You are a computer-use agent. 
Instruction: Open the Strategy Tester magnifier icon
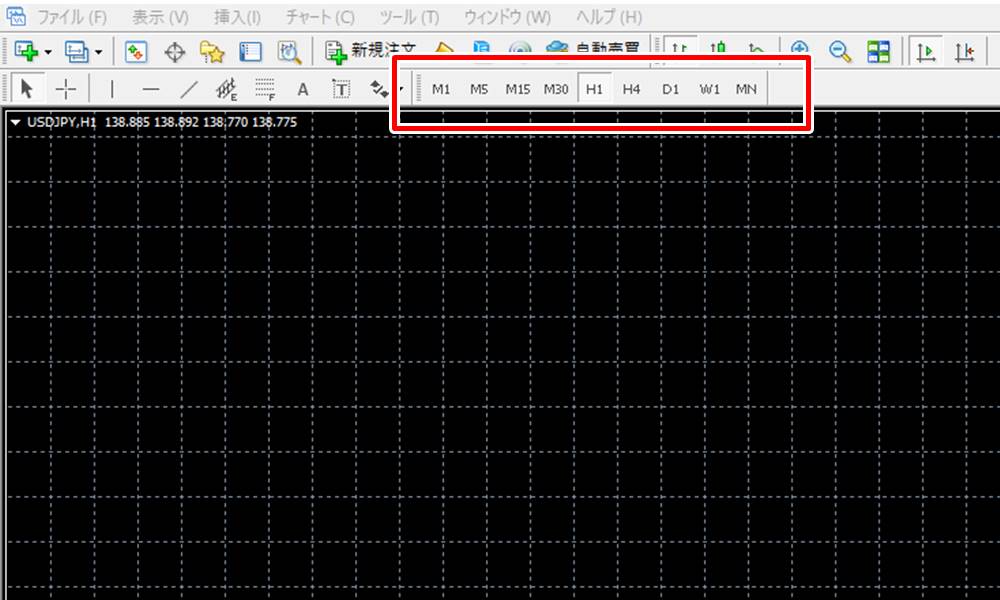[289, 51]
